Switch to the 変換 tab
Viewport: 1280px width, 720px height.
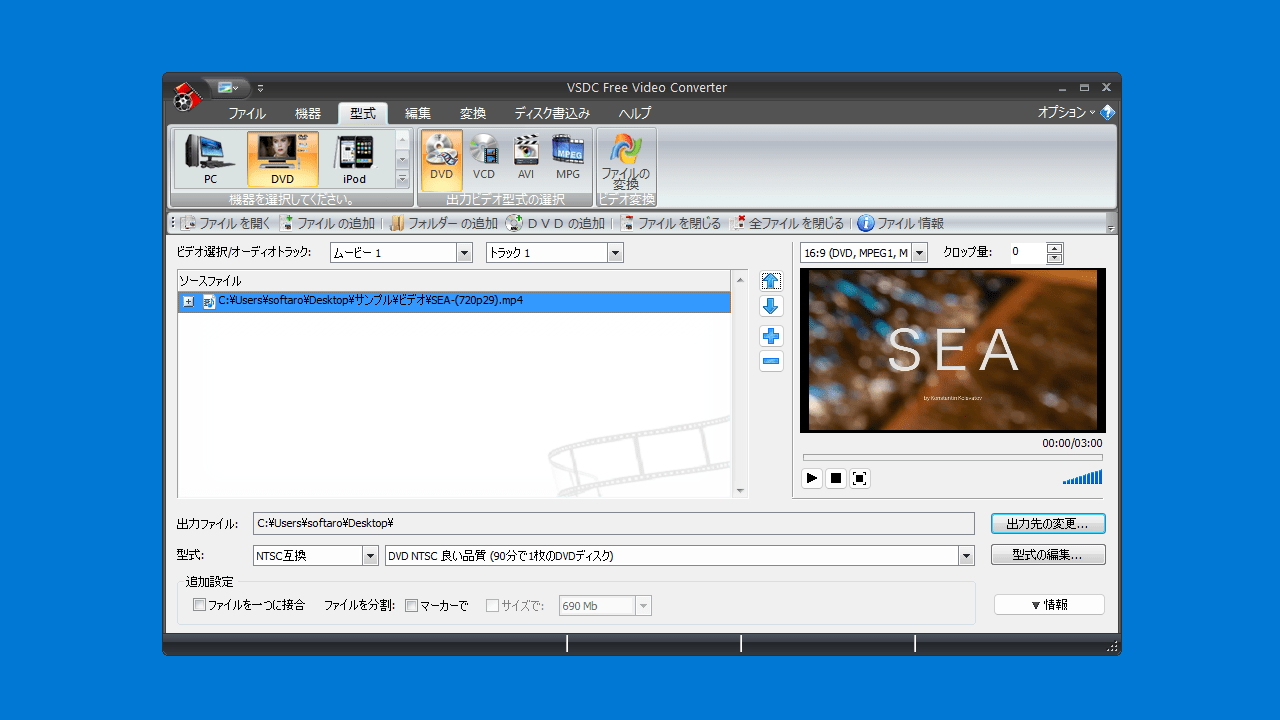point(473,113)
